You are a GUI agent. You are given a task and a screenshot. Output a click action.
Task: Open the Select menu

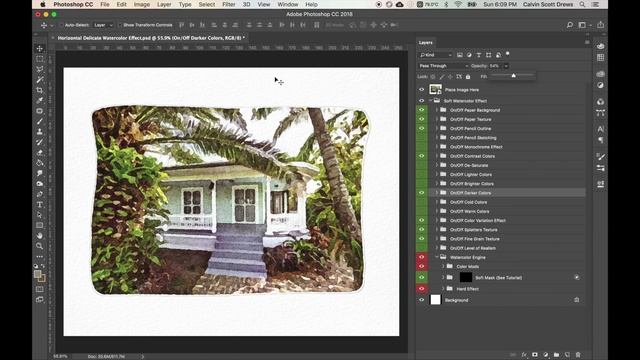click(x=207, y=4)
